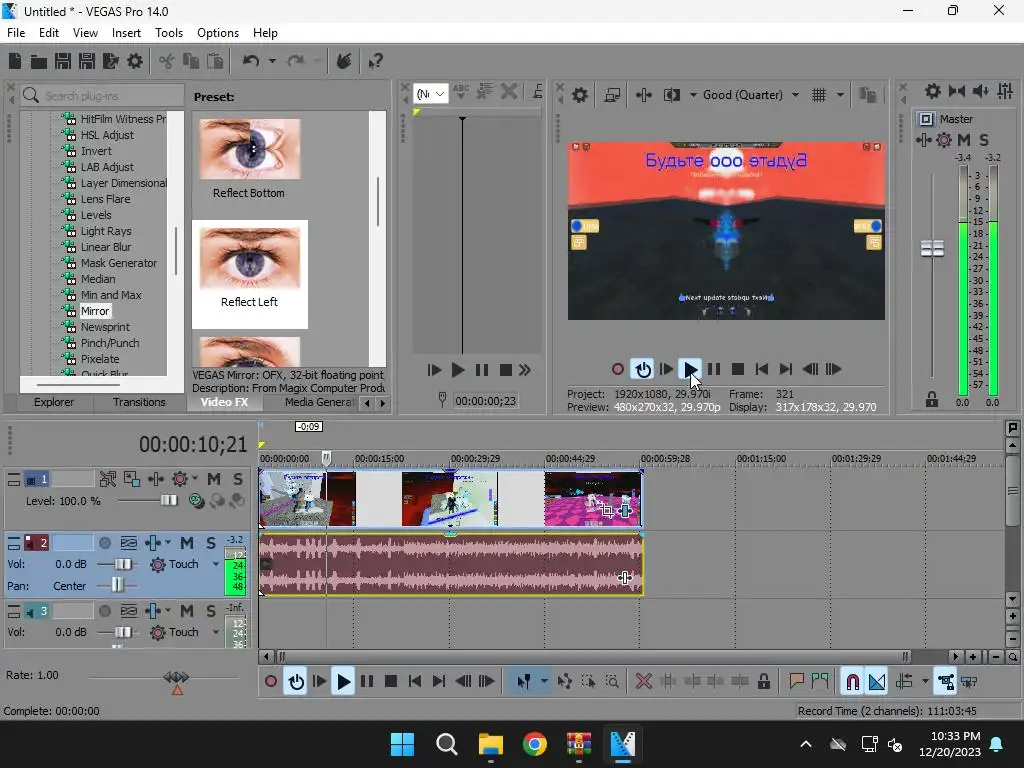Toggle Master fader lock icon
Image resolution: width=1024 pixels, height=768 pixels.
pos(932,400)
